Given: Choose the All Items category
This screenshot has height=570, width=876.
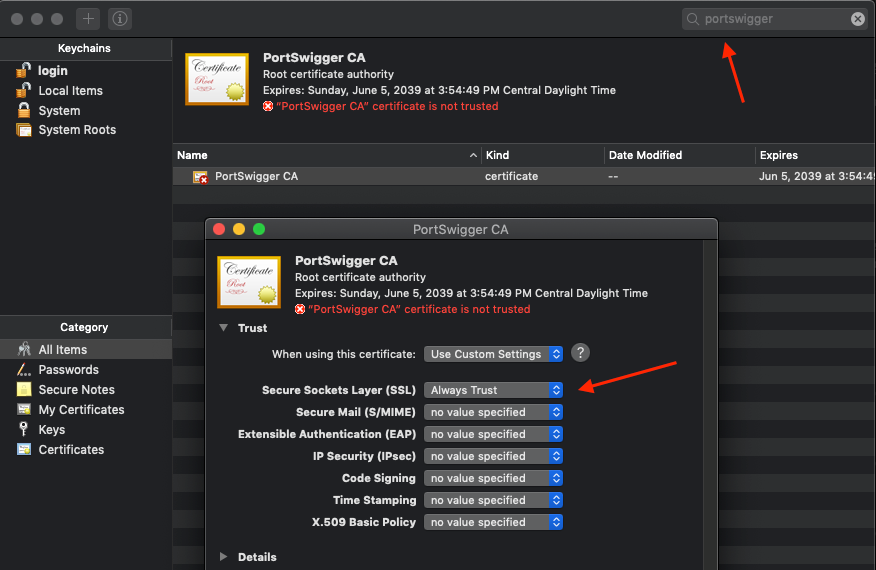Looking at the screenshot, I should [x=86, y=349].
